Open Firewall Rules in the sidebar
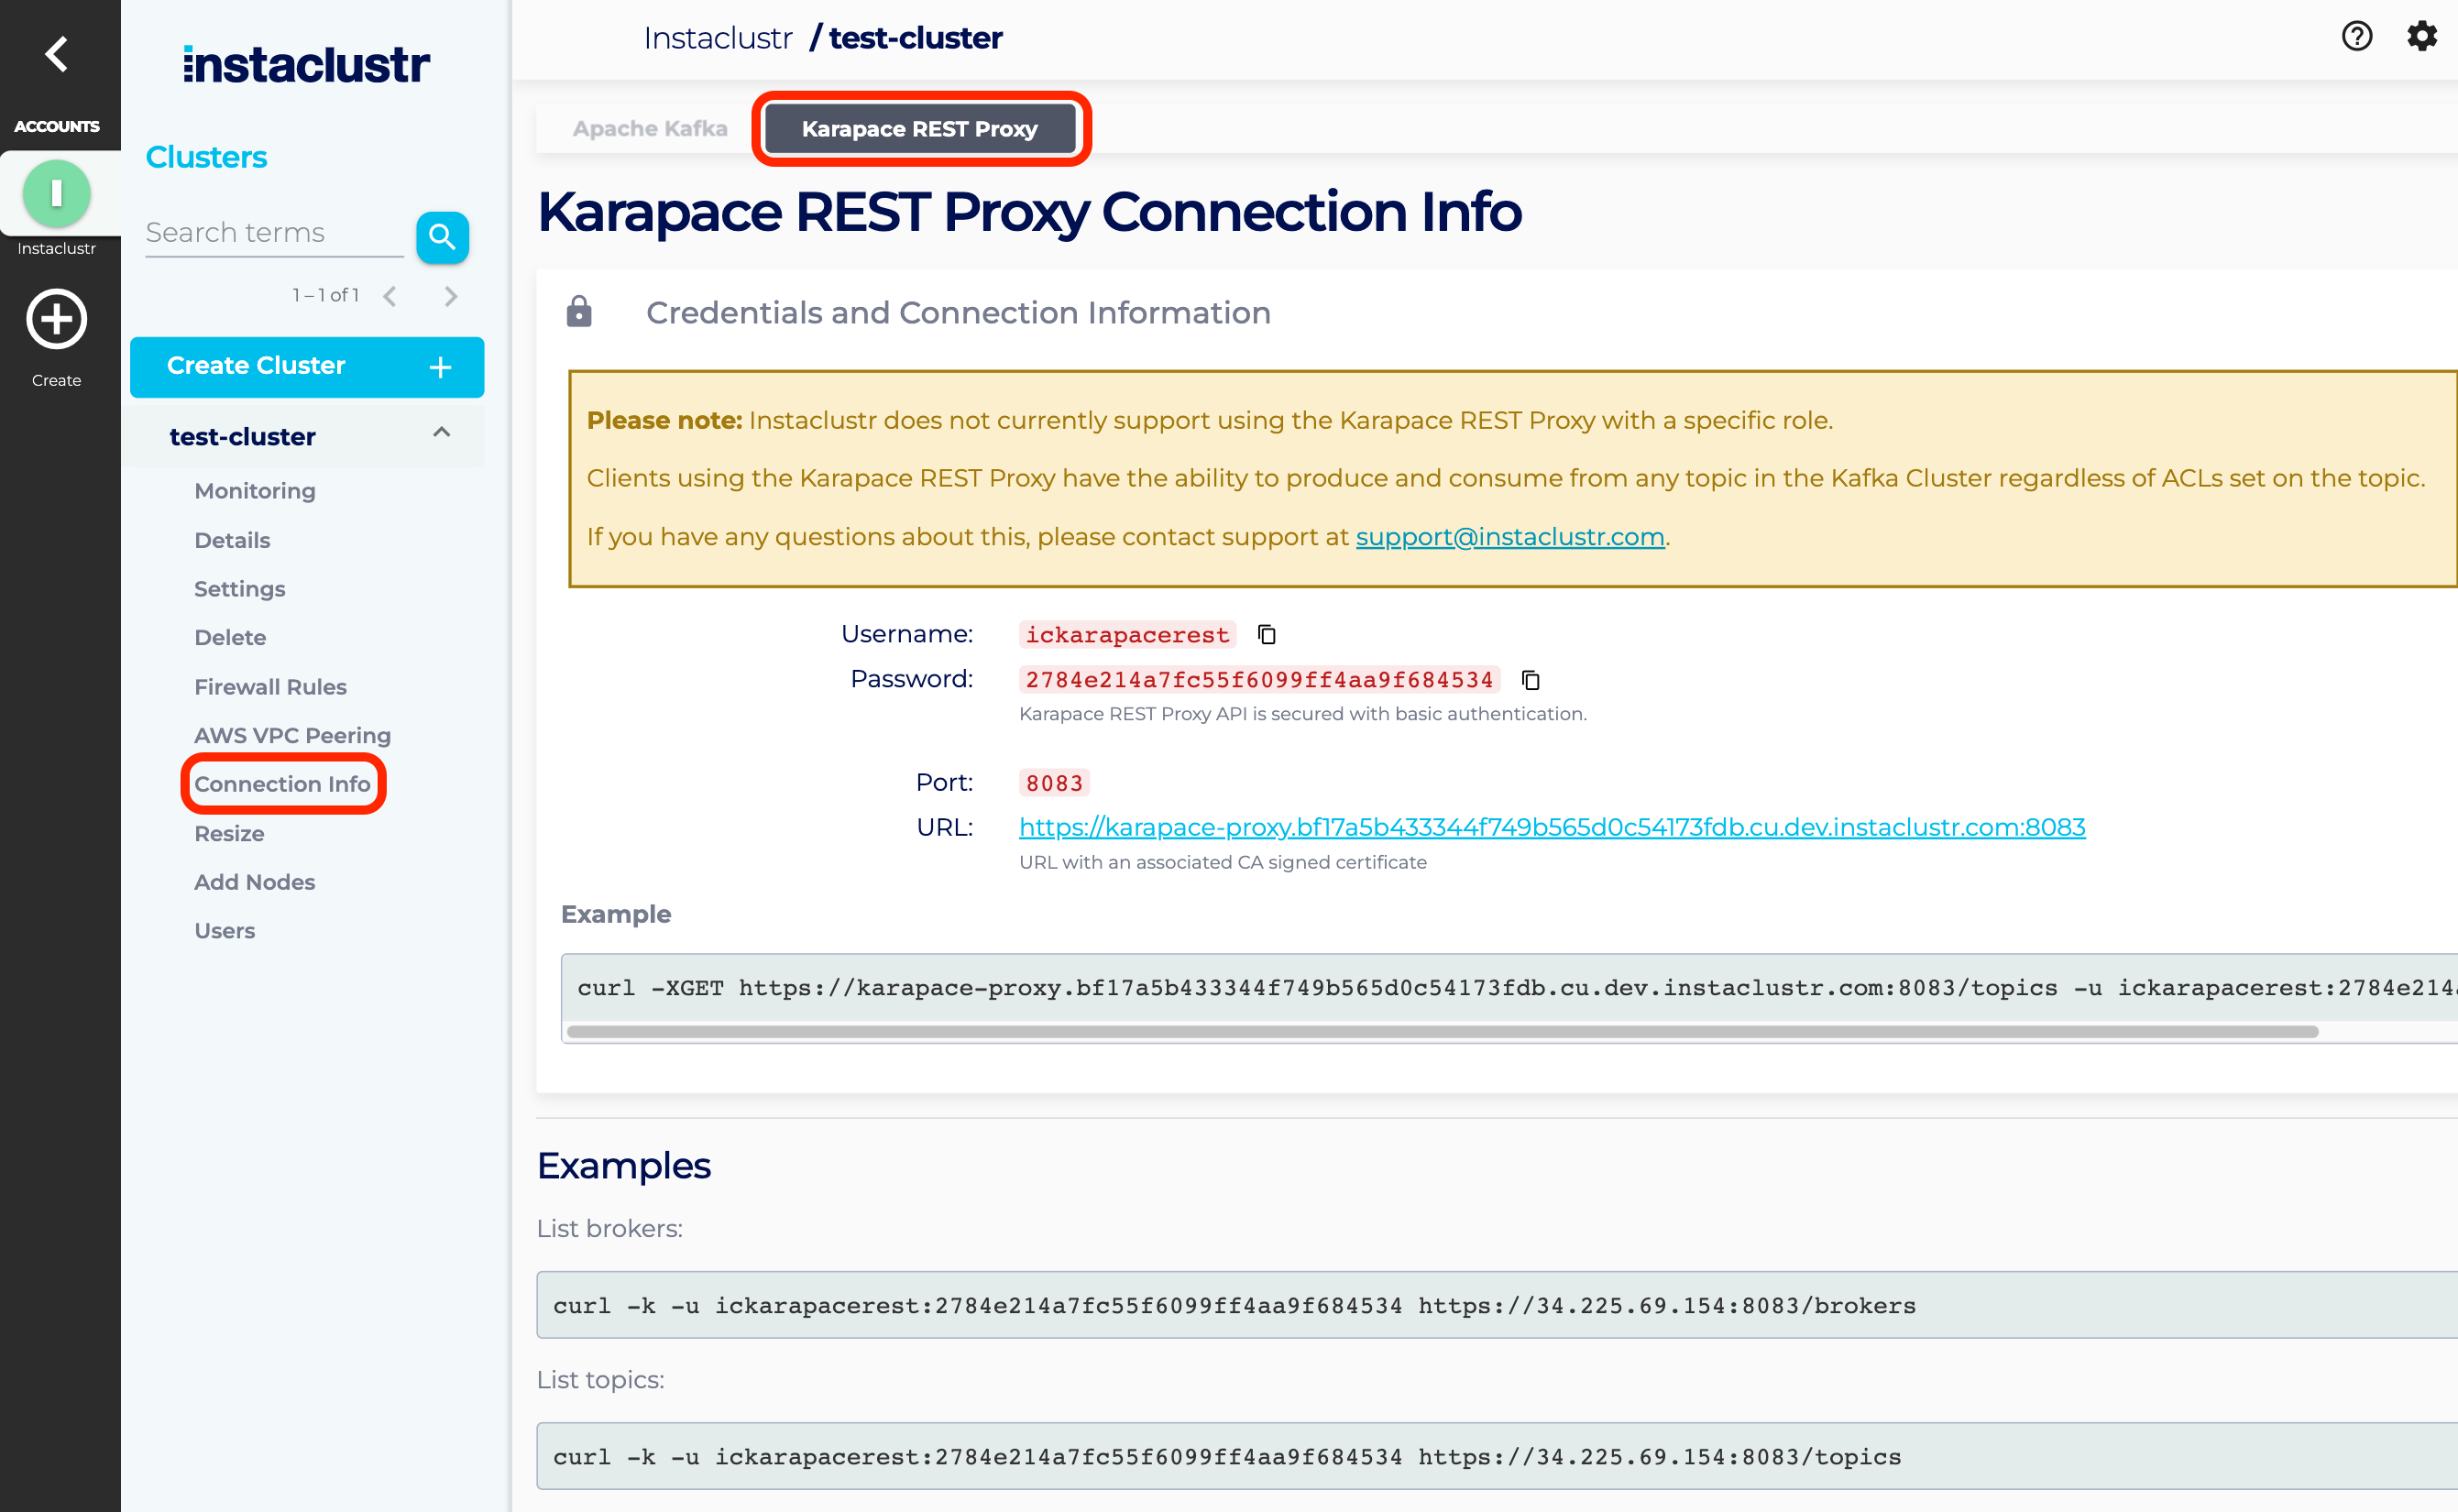Viewport: 2458px width, 1512px height. coord(270,687)
